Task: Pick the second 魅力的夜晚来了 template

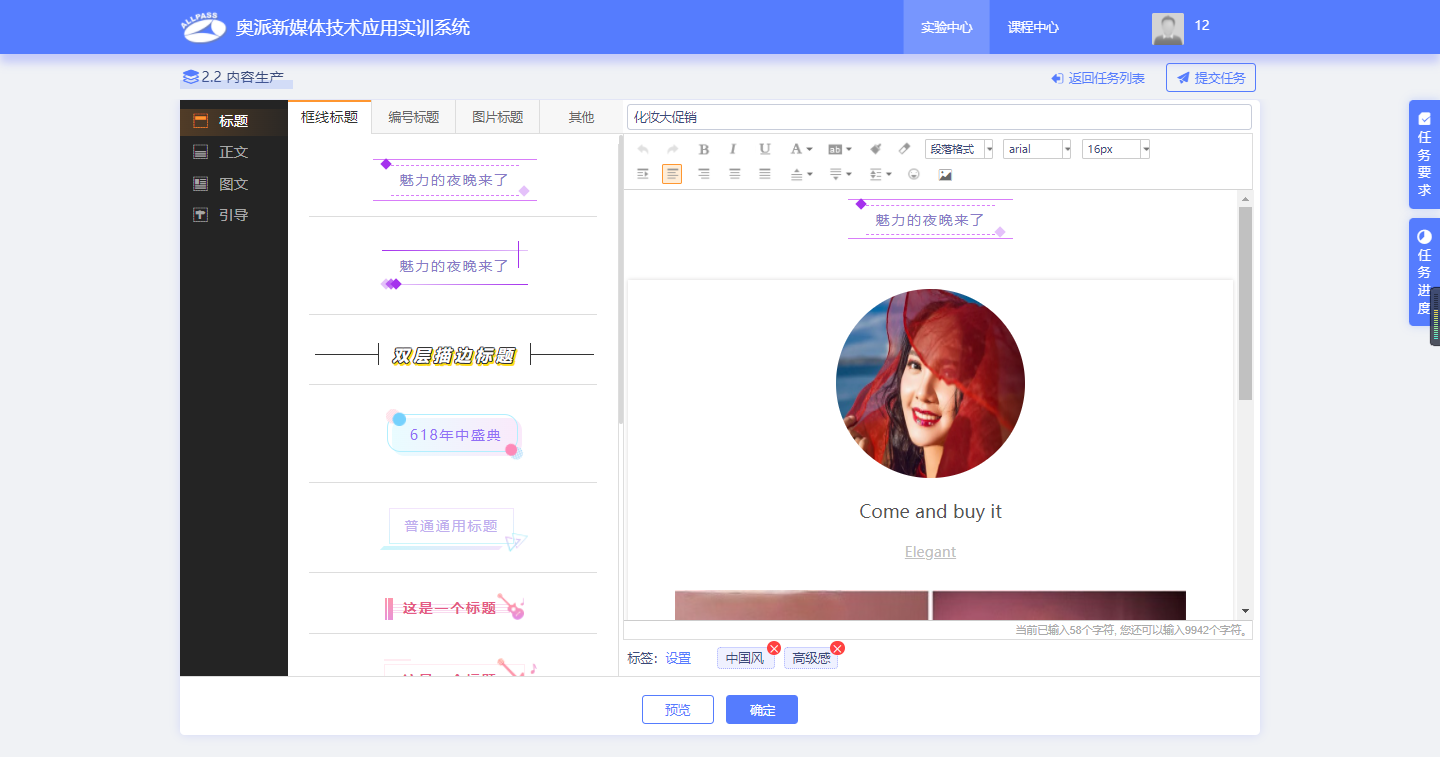Action: [453, 266]
